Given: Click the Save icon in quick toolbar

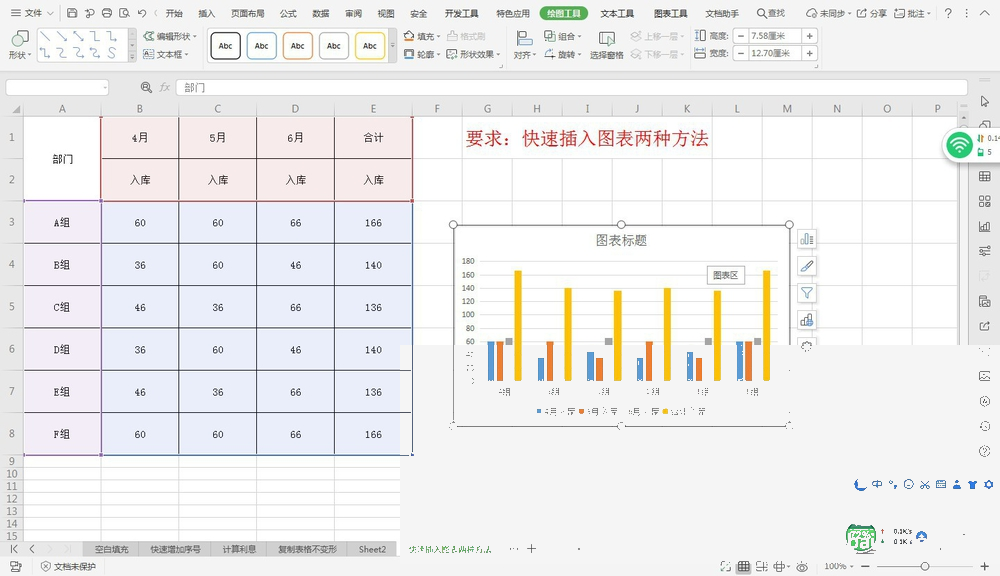Looking at the screenshot, I should tap(72, 13).
